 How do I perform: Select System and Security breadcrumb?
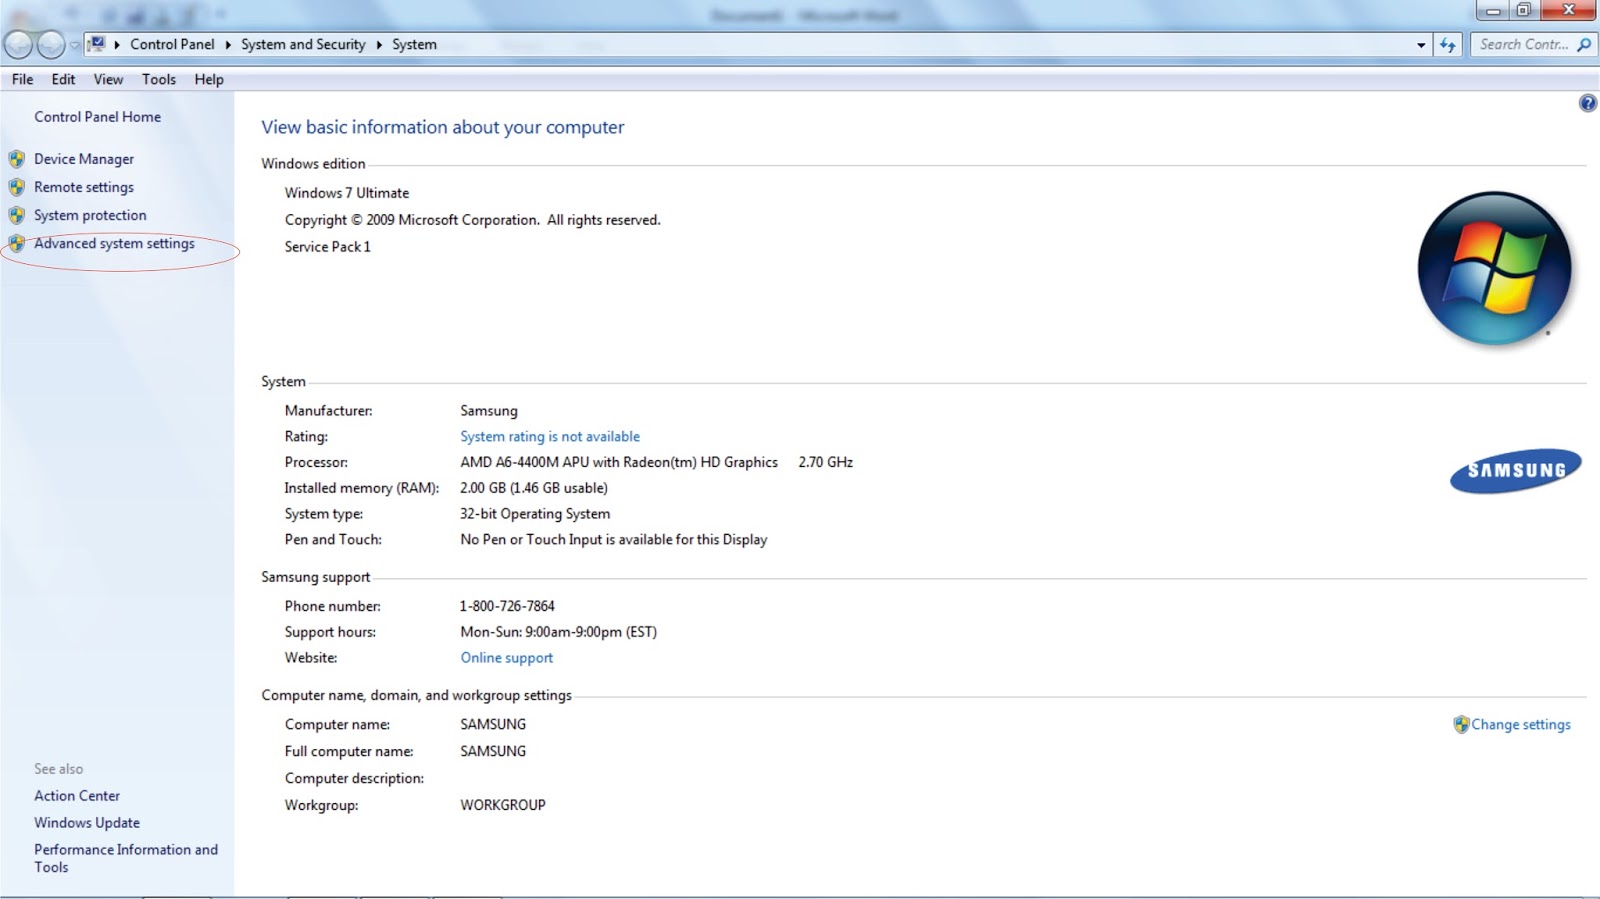(303, 44)
